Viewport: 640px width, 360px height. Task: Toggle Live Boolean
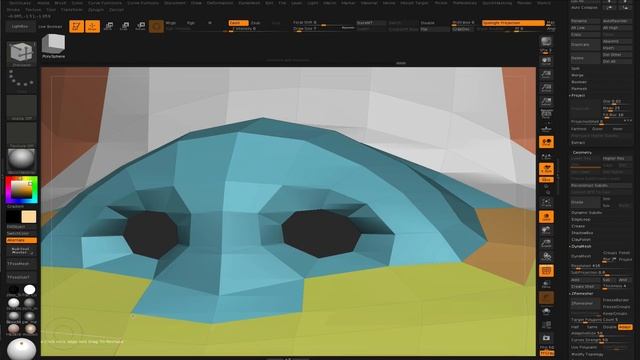50,27
